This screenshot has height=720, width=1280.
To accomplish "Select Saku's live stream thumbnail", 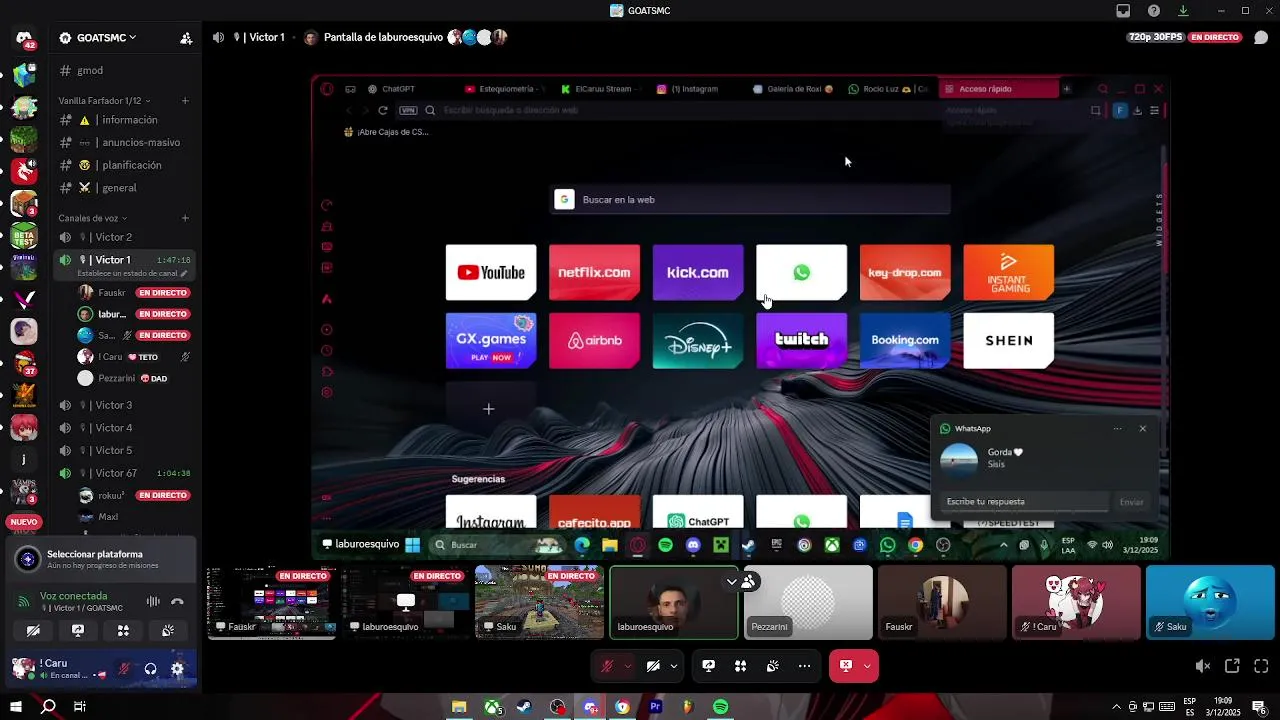I will click(539, 602).
